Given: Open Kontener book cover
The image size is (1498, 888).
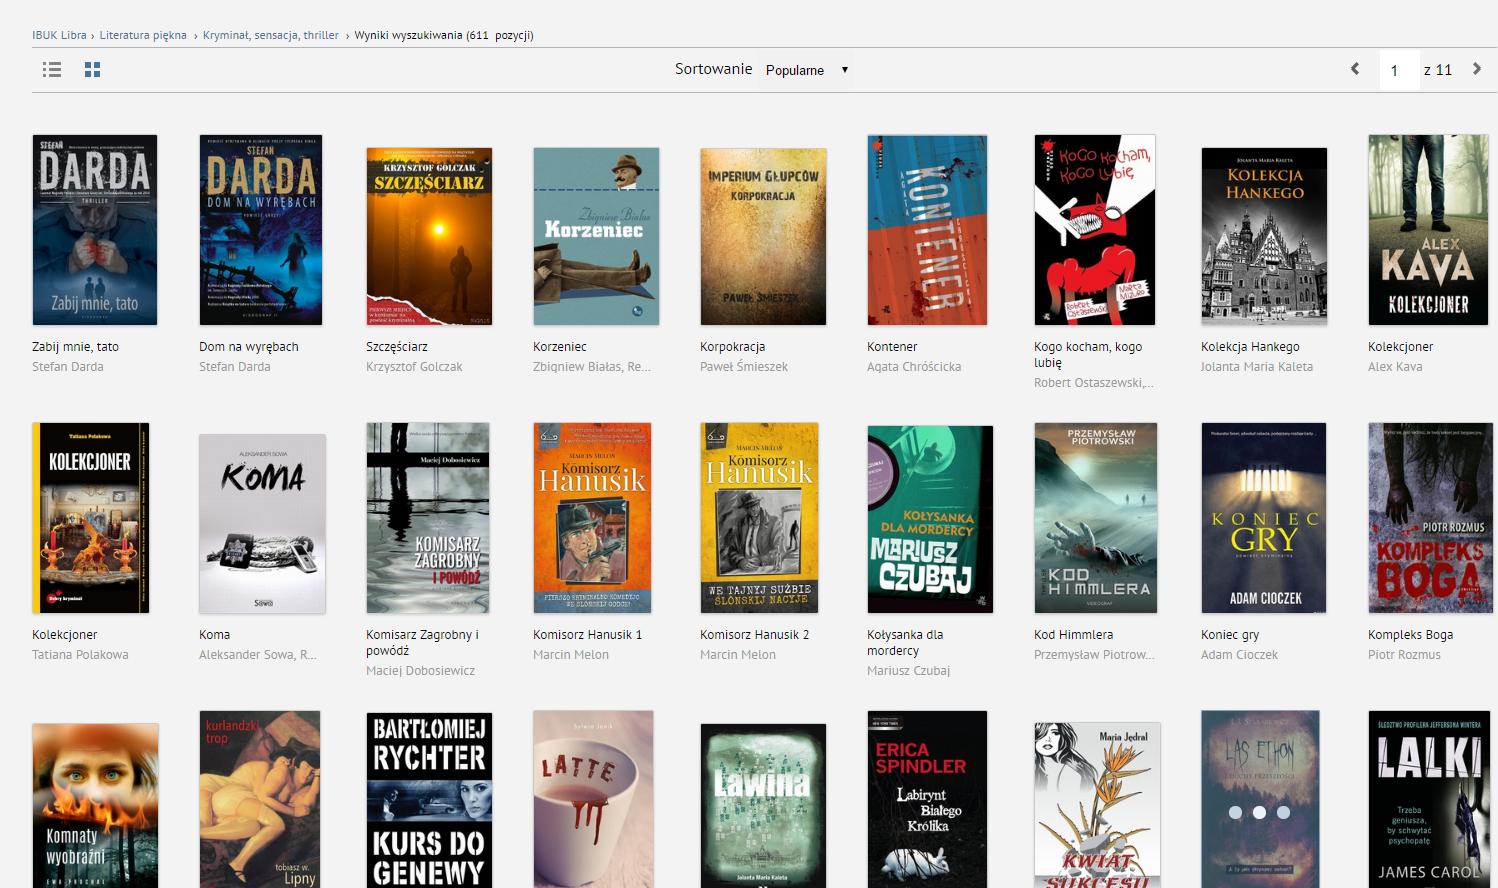Looking at the screenshot, I should 927,230.
